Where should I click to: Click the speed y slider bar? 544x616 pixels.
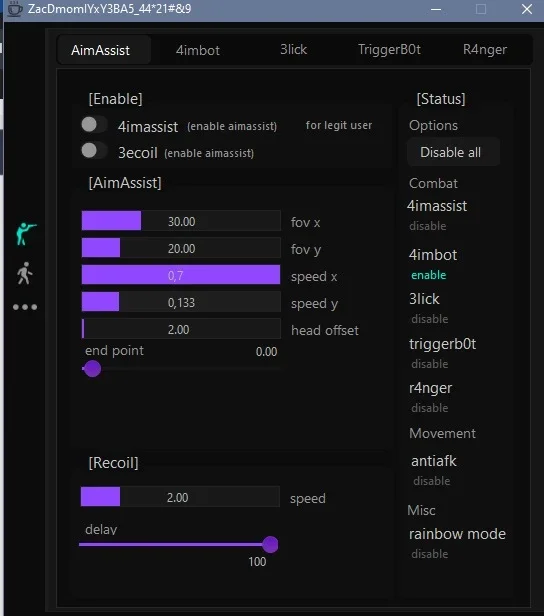[181, 302]
